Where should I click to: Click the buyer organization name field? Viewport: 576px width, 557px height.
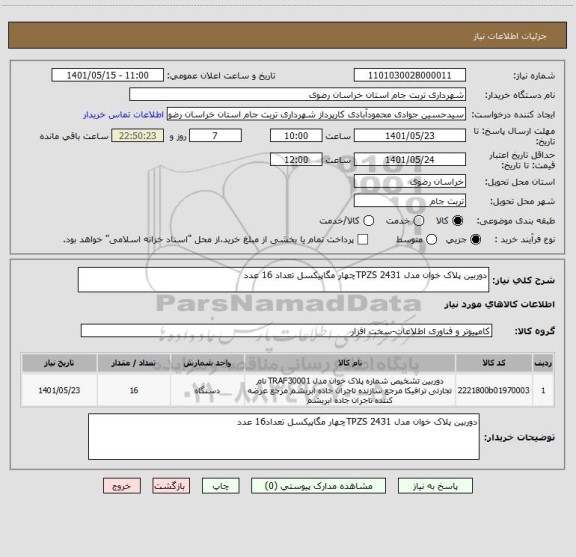coord(298,95)
